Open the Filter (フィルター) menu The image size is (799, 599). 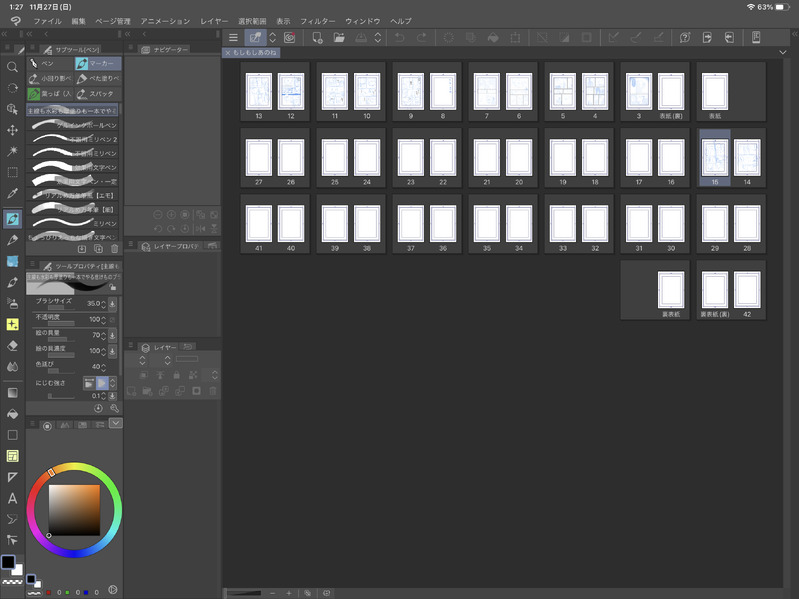pos(317,21)
